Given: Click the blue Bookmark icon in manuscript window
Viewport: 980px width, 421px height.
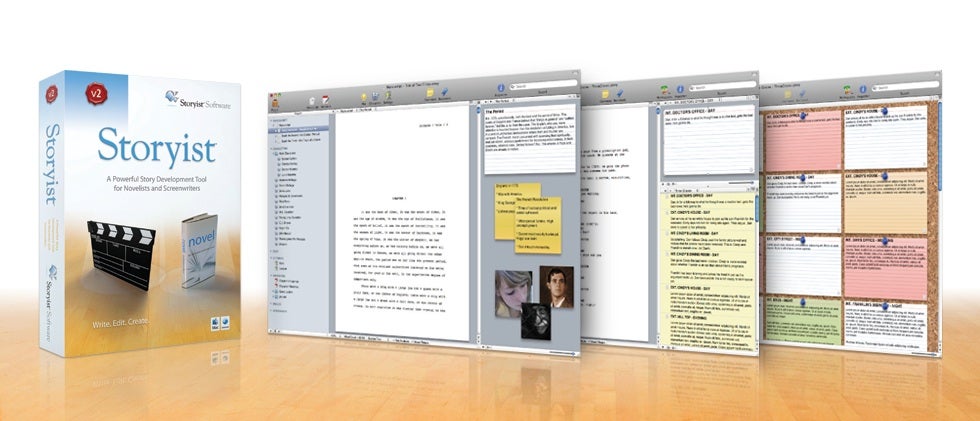Looking at the screenshot, I should (444, 94).
